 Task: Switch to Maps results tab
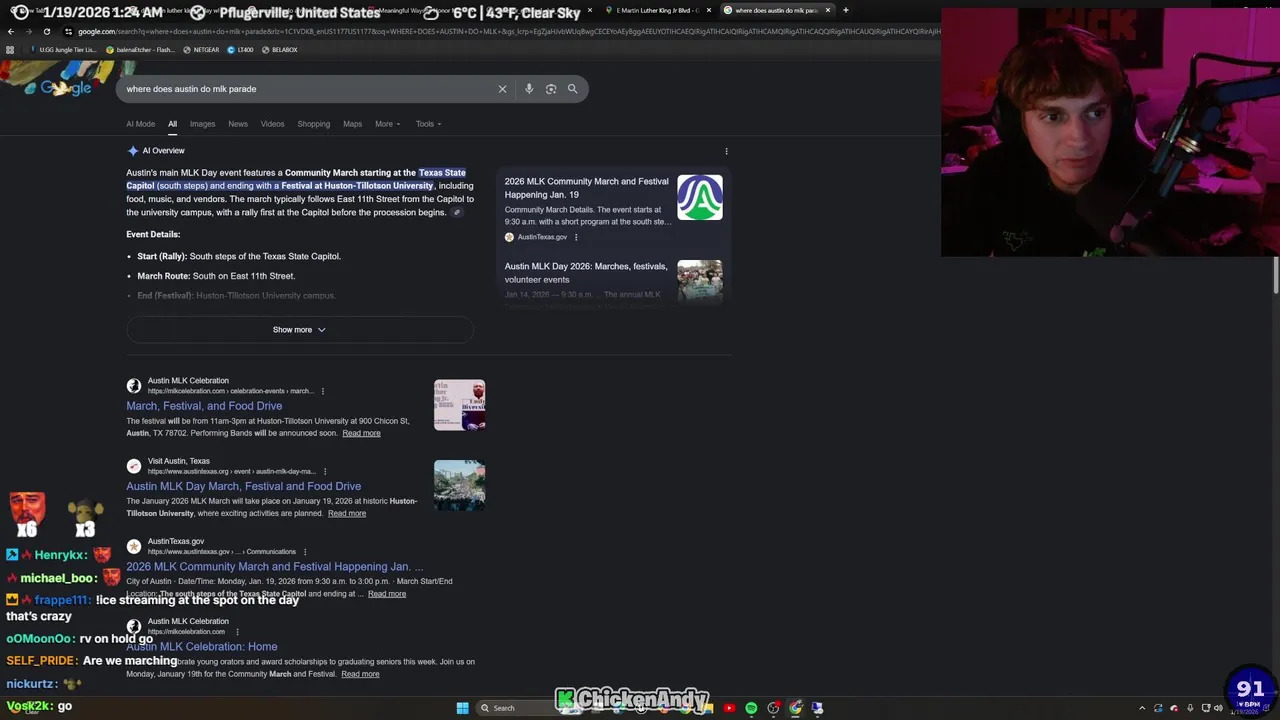352,124
